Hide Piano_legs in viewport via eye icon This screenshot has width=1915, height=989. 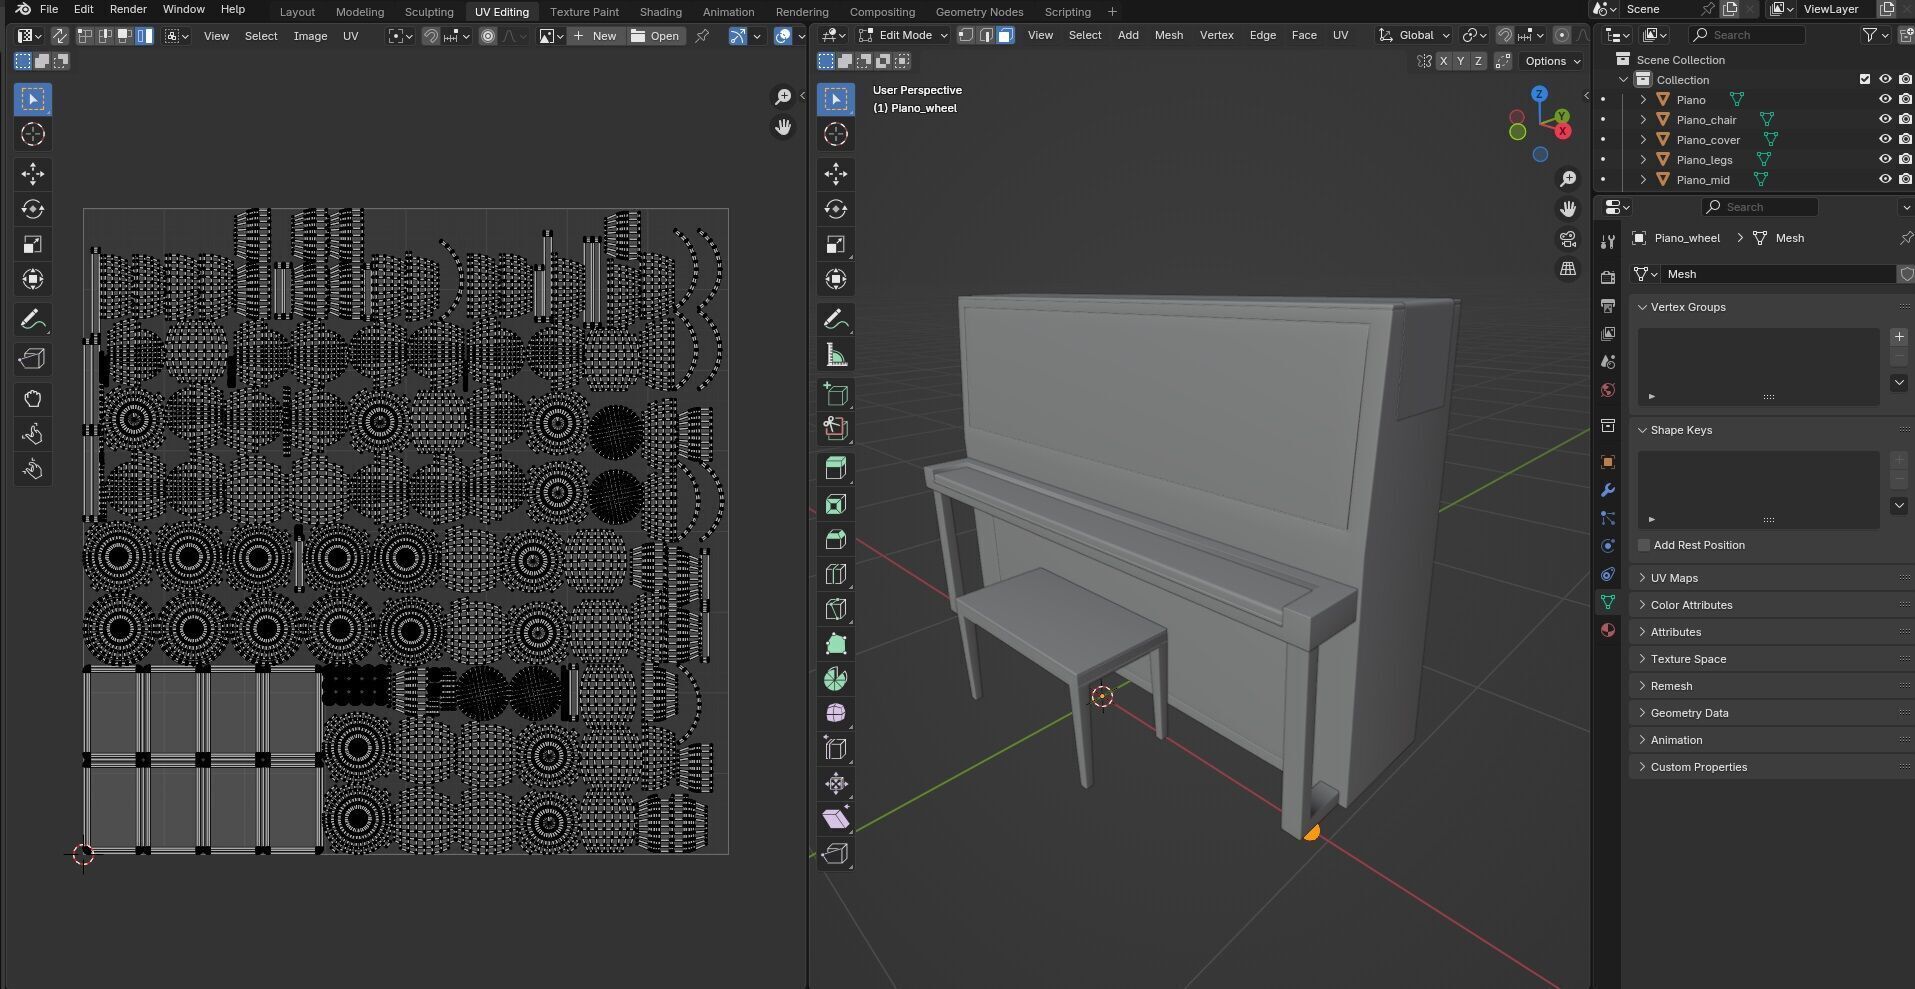coord(1885,160)
